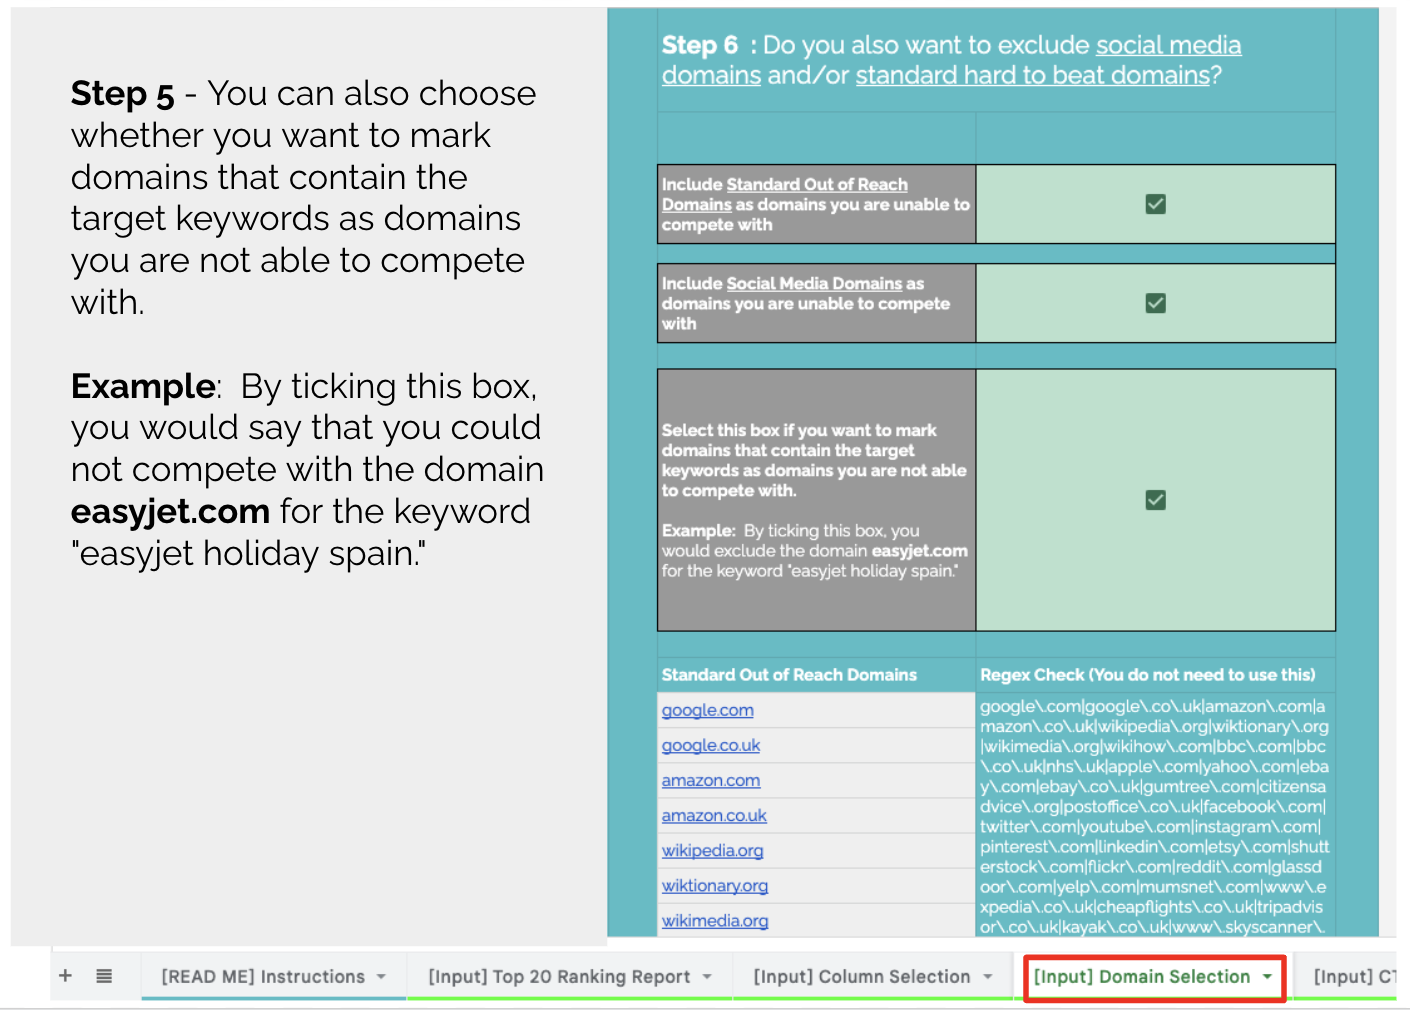This screenshot has width=1410, height=1010.
Task: Toggle the Standard Out of Reach Domains checkbox
Action: click(x=1155, y=204)
